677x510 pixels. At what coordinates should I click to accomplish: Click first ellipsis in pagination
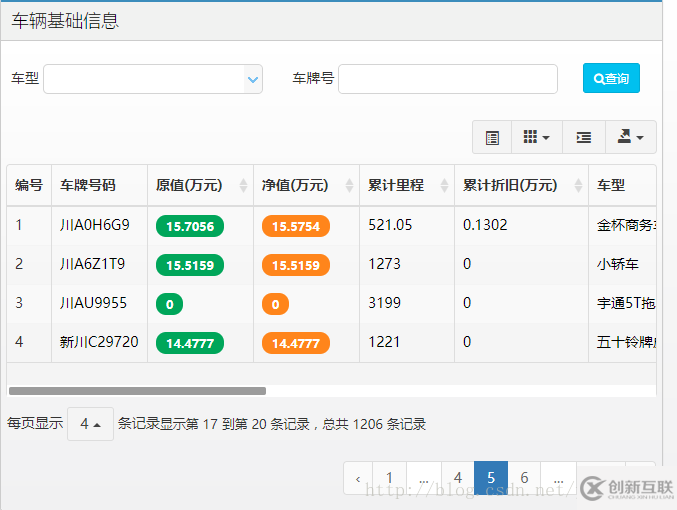tap(424, 478)
